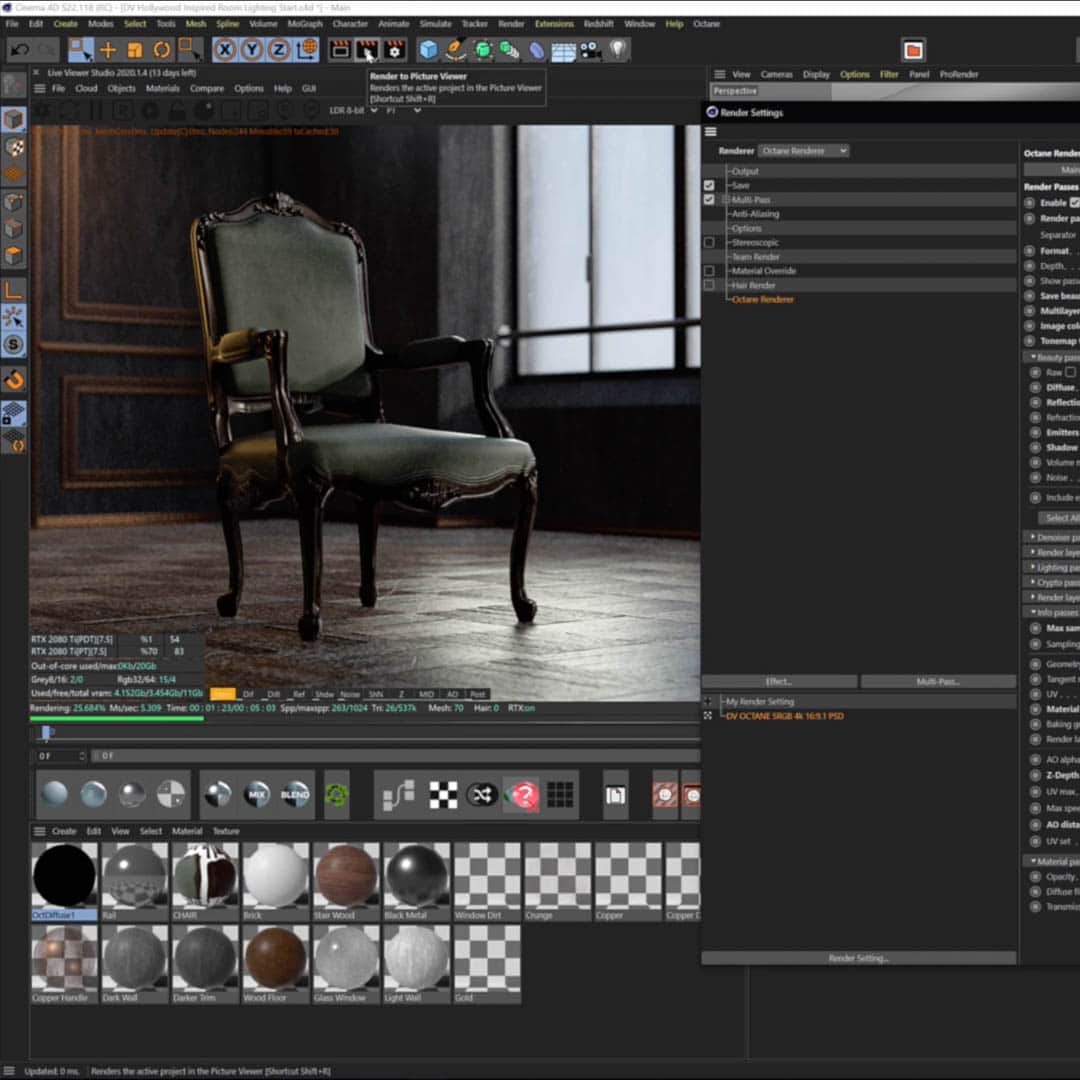The image size is (1080, 1080).
Task: Select the Rotate tool
Action: click(x=162, y=50)
